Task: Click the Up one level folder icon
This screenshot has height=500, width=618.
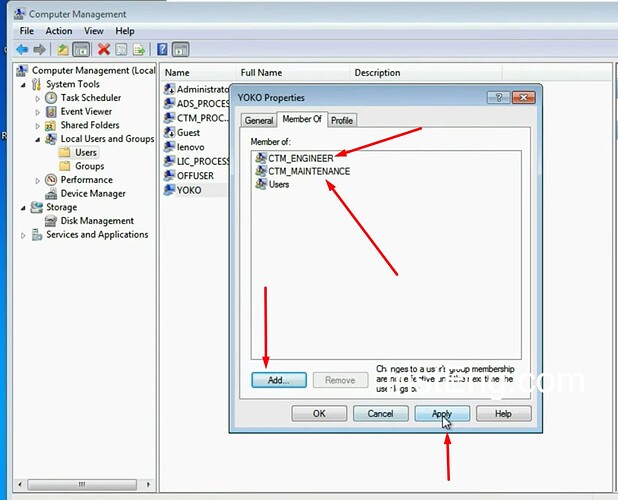Action: 63,50
